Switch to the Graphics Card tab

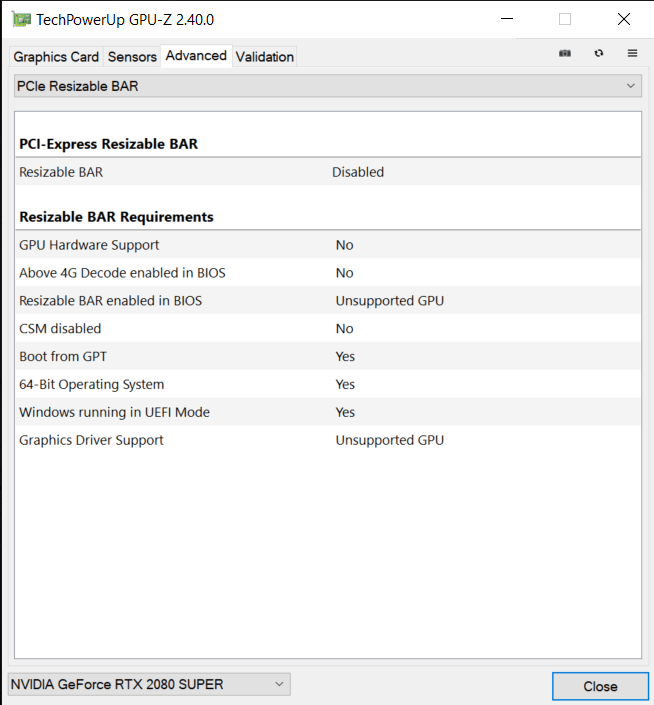click(x=56, y=57)
